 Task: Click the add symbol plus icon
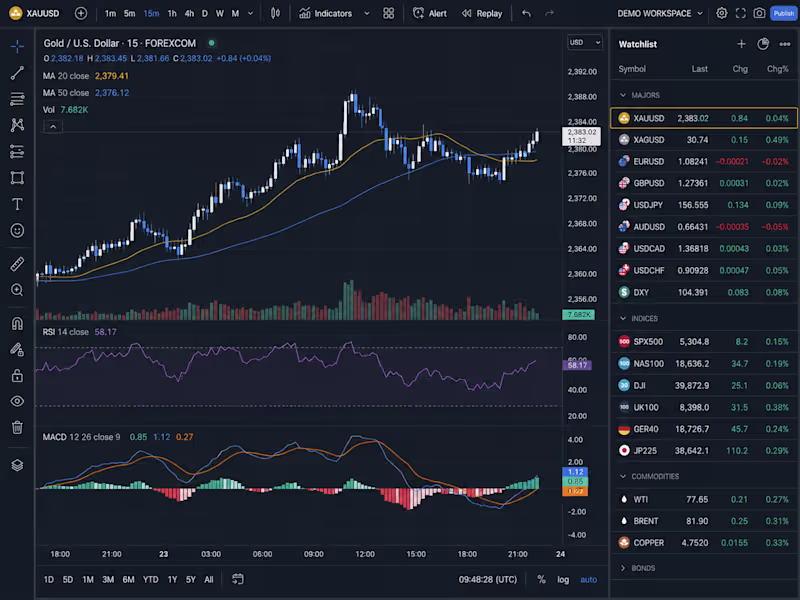point(81,13)
